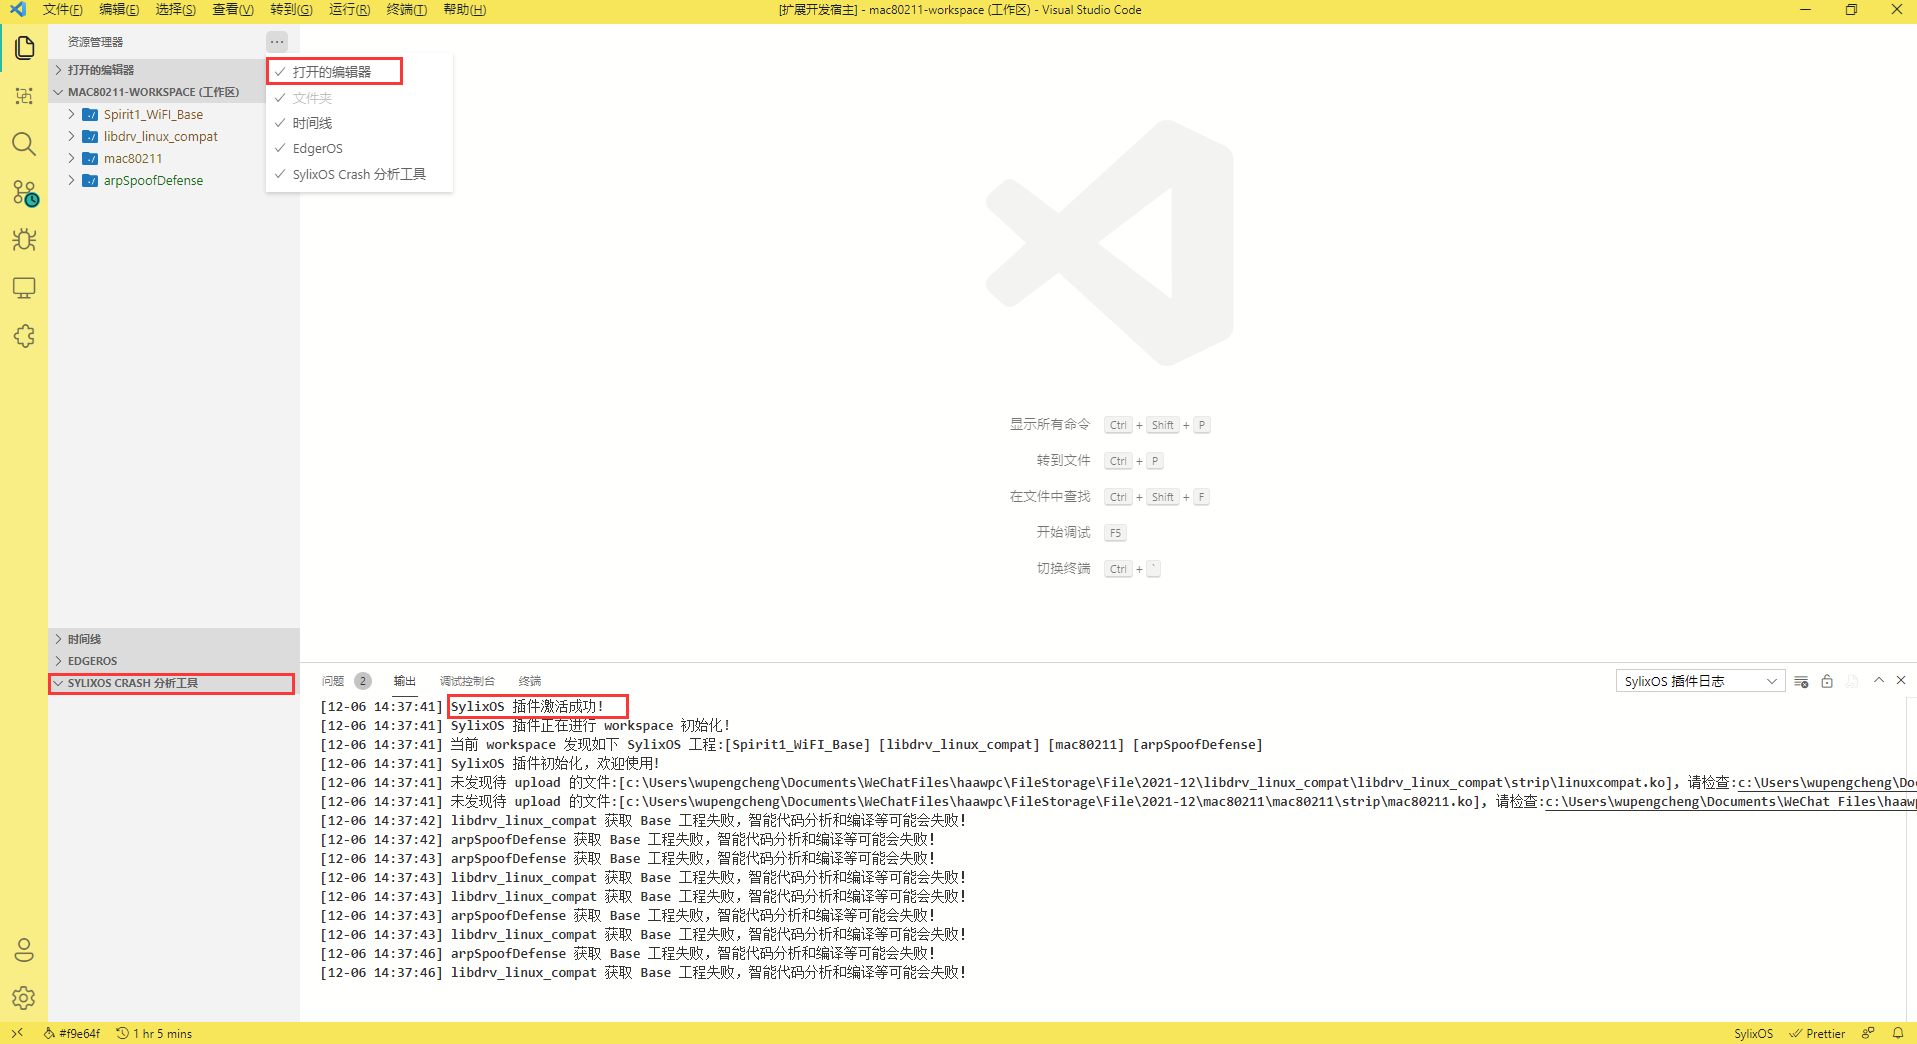Click the remote window status bar icon
This screenshot has height=1044, width=1917.
[17, 1033]
